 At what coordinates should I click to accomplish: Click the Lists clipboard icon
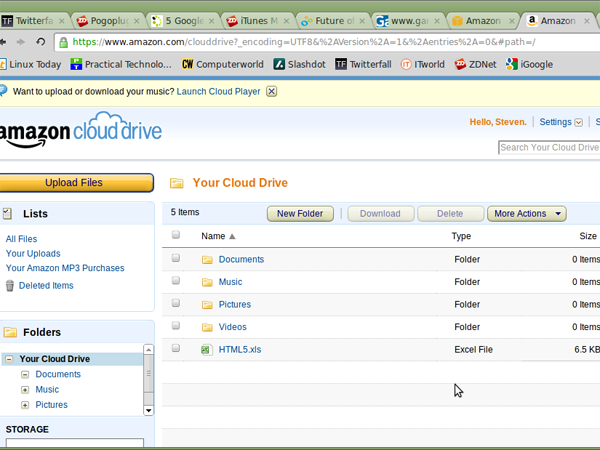8,214
